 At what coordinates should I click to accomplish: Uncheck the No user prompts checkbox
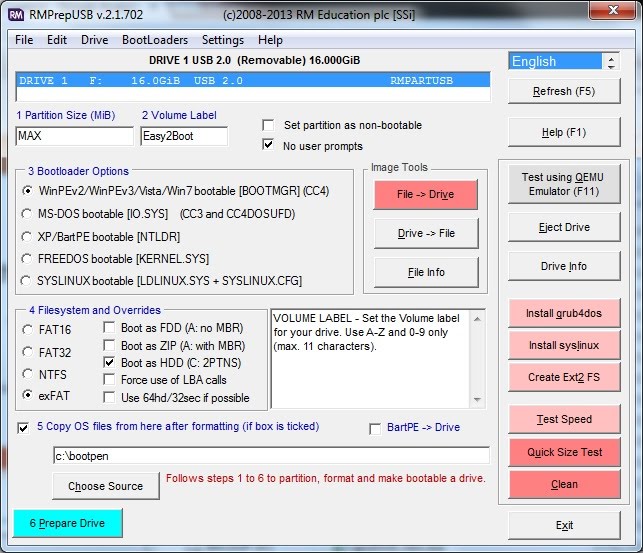pos(268,145)
